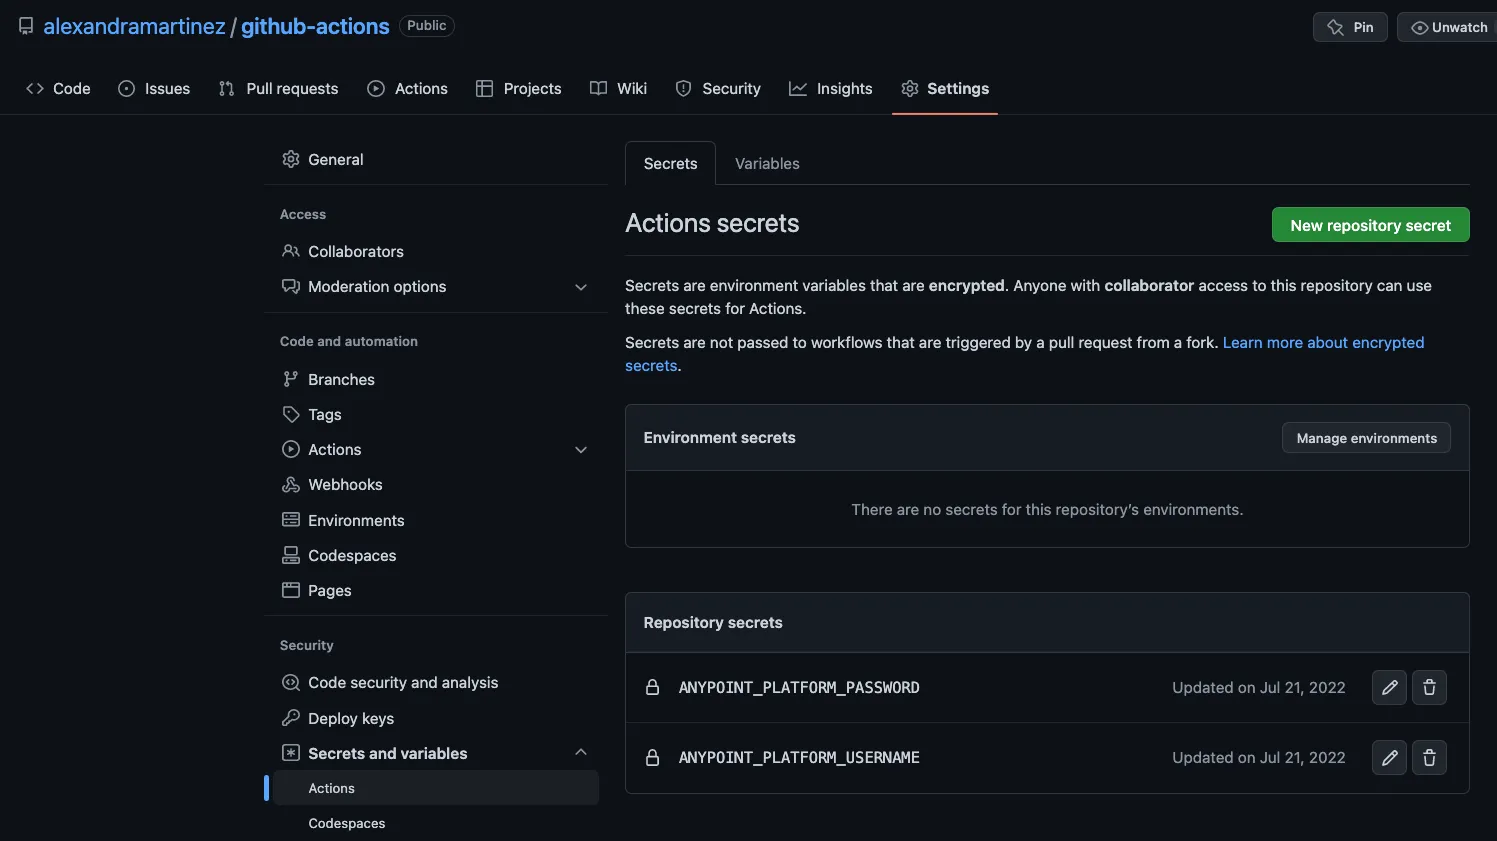Click the ANYPOINT_PLATFORM_PASSWORD secret name
This screenshot has height=841, width=1497.
point(799,687)
